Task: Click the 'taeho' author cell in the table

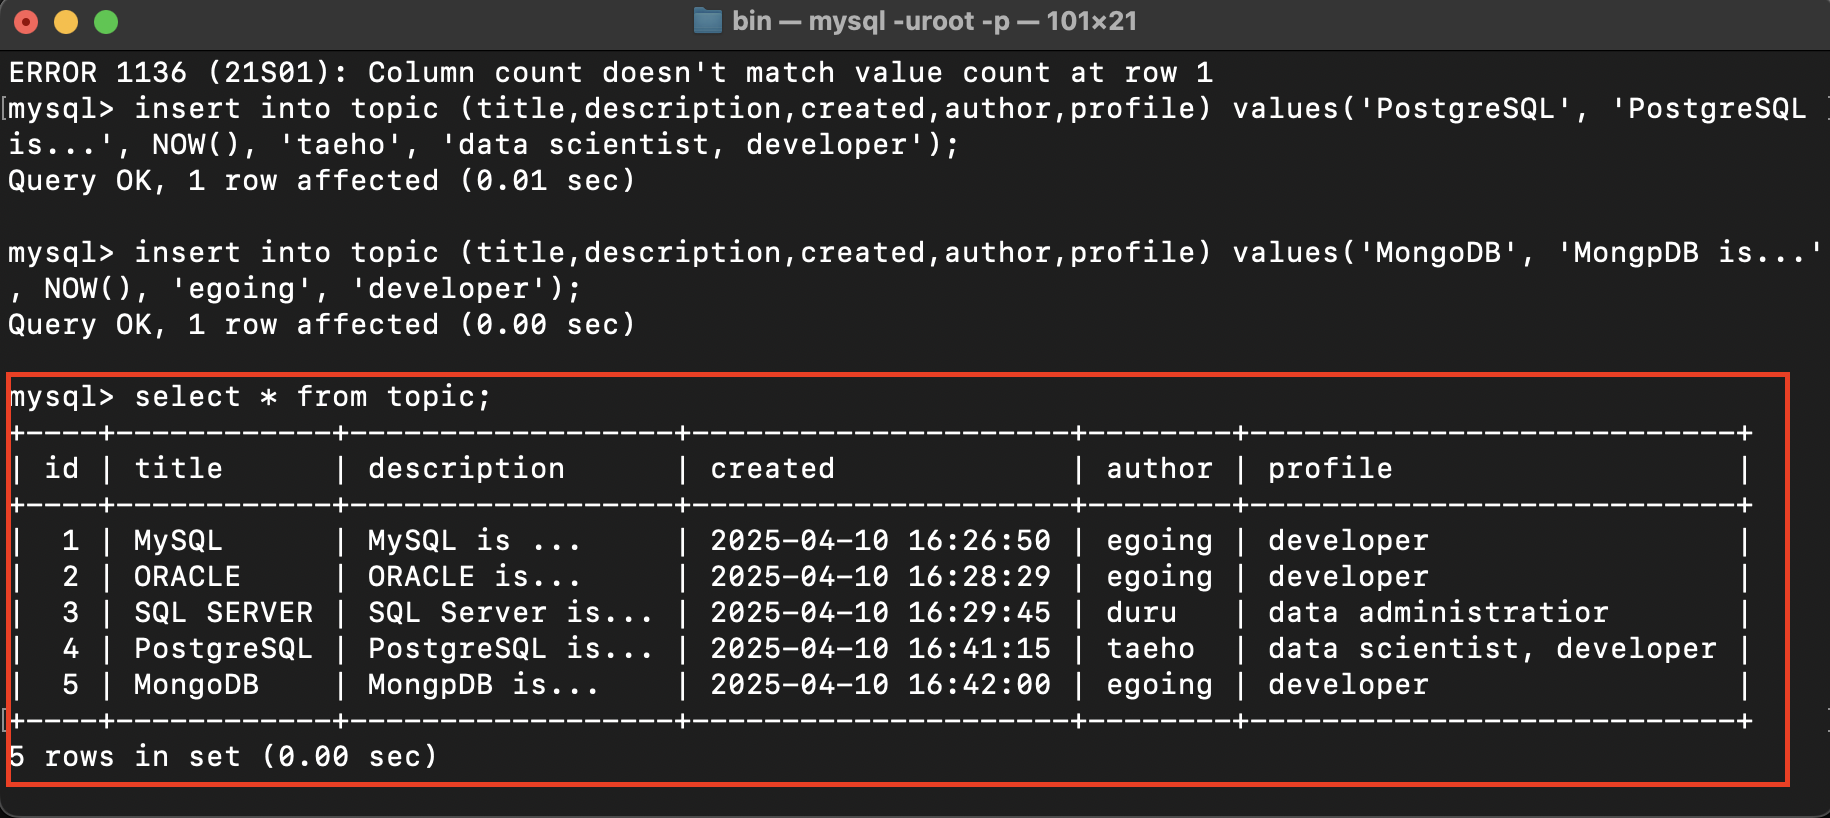Action: 1150,649
